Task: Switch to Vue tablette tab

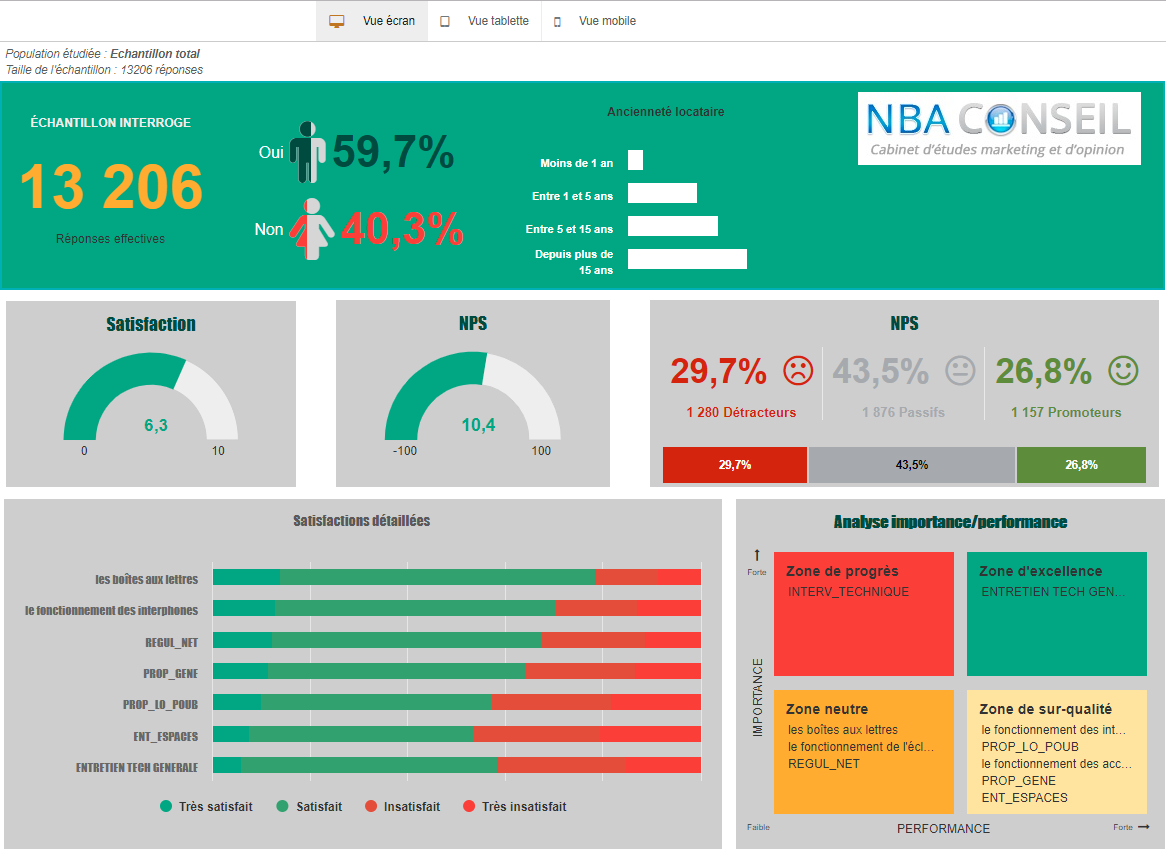Action: [485, 21]
